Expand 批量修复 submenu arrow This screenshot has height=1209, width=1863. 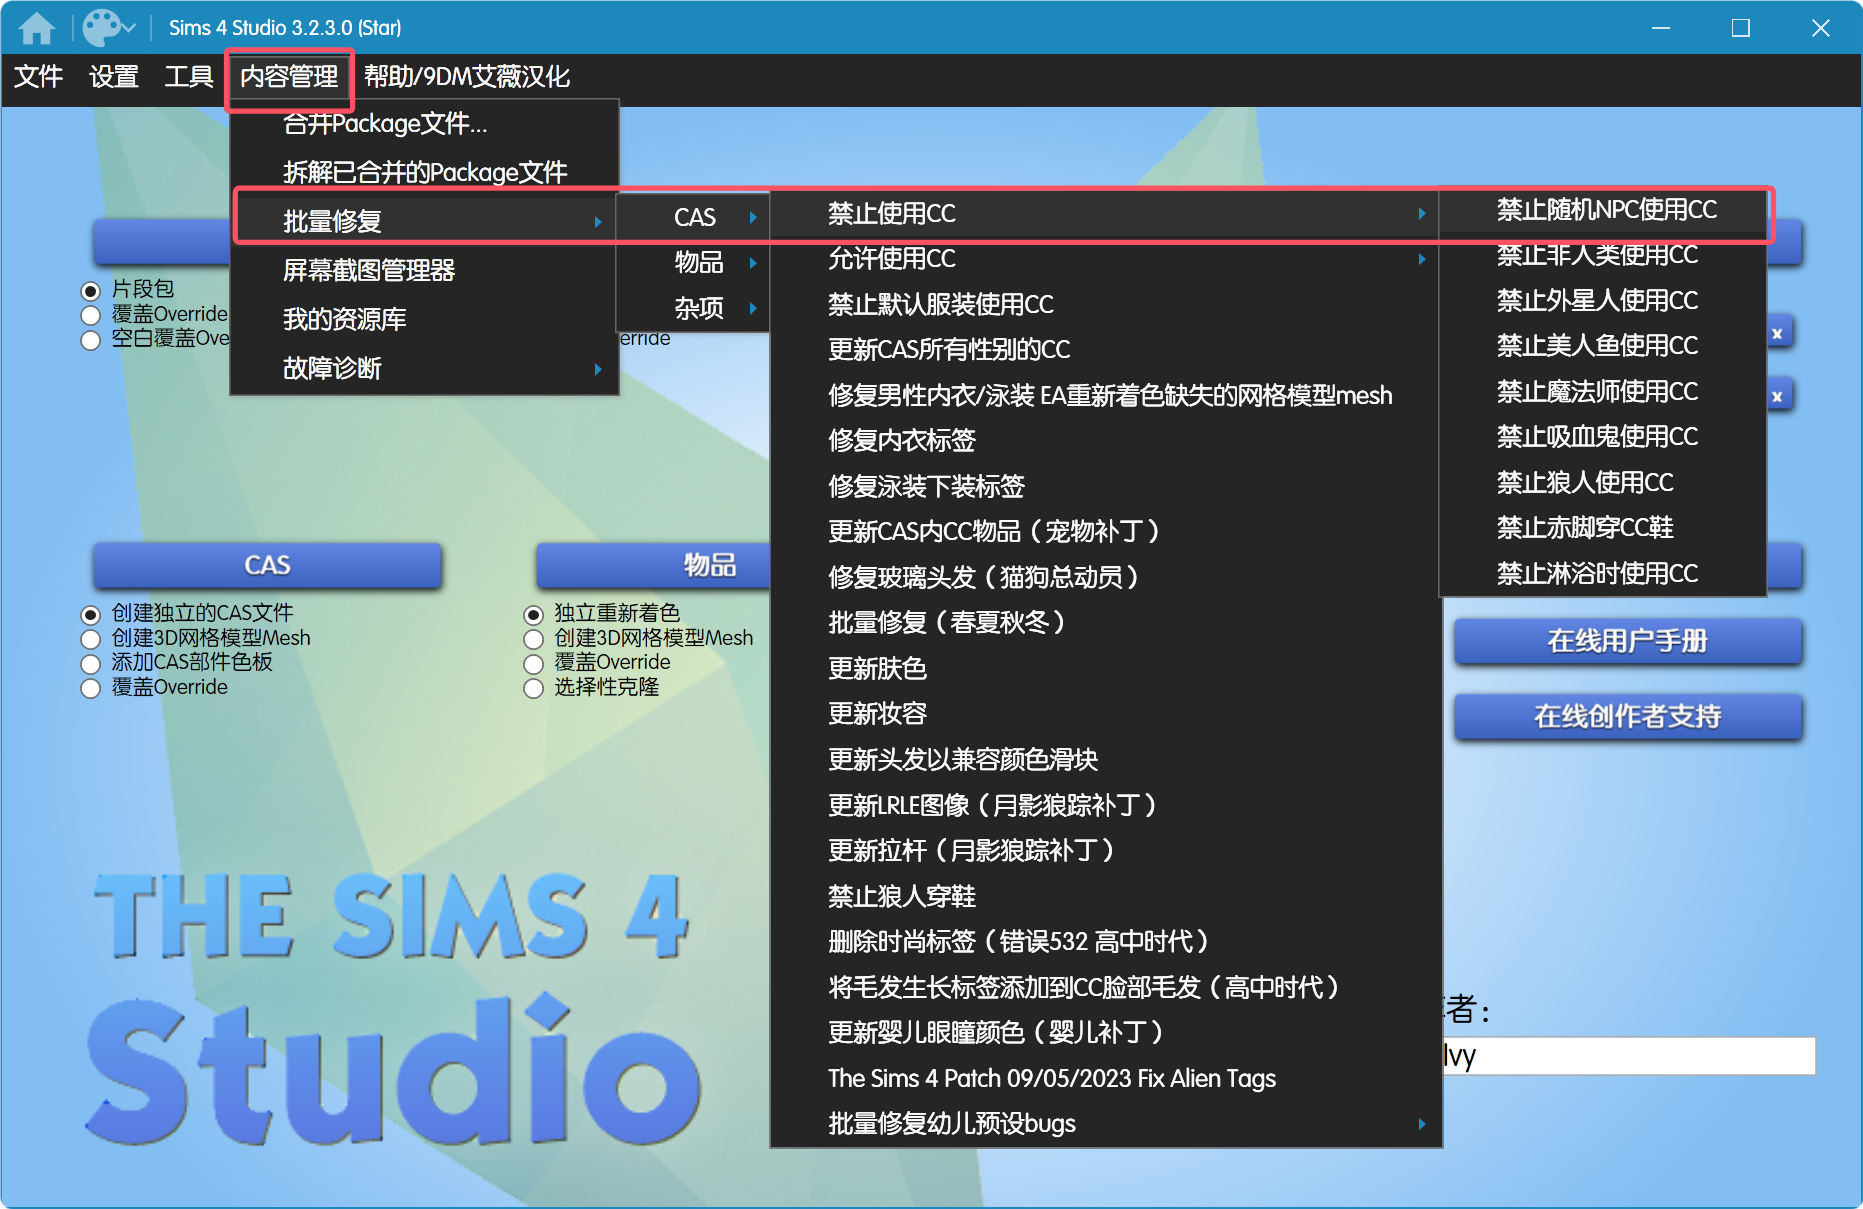(598, 221)
